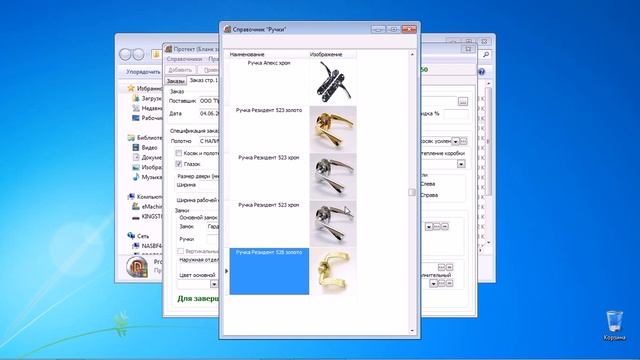Screen dimensions: 640x360
Task: Open the утепление коробки dropdown
Action: click(461, 164)
